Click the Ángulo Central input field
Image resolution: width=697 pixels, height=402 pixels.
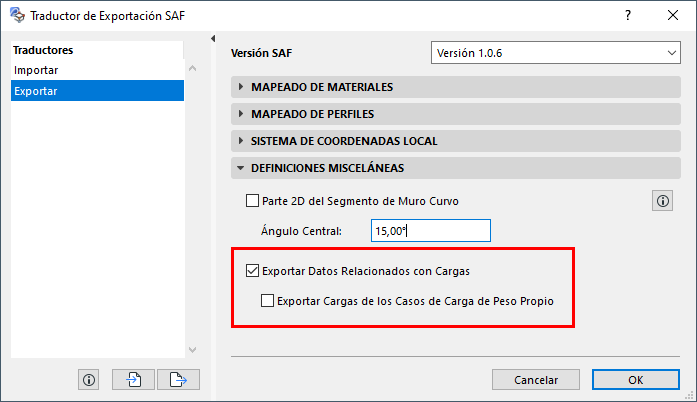click(430, 231)
